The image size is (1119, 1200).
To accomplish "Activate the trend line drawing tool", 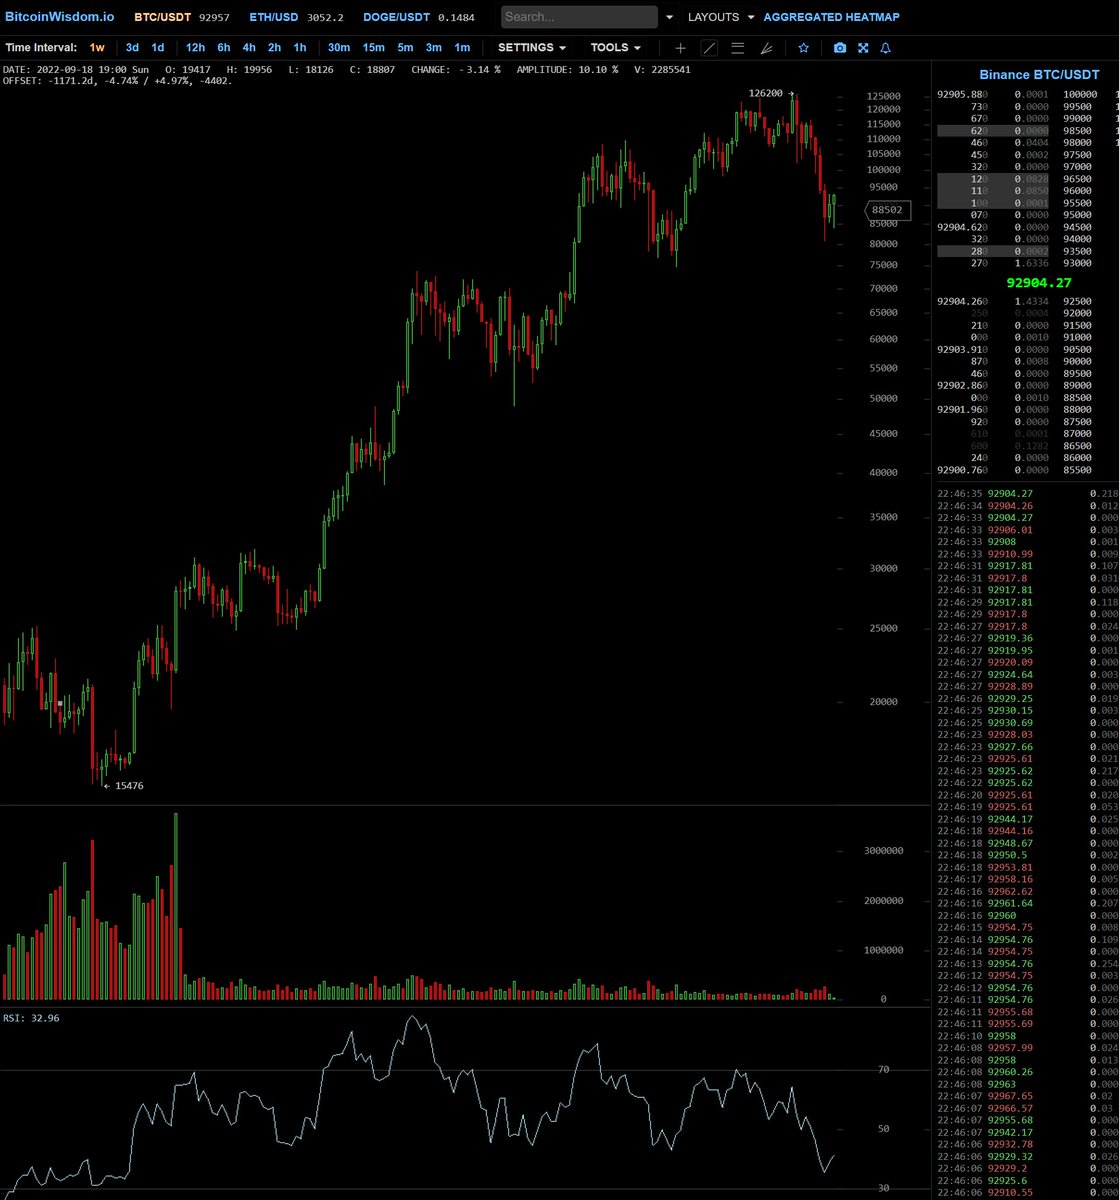I will (709, 47).
